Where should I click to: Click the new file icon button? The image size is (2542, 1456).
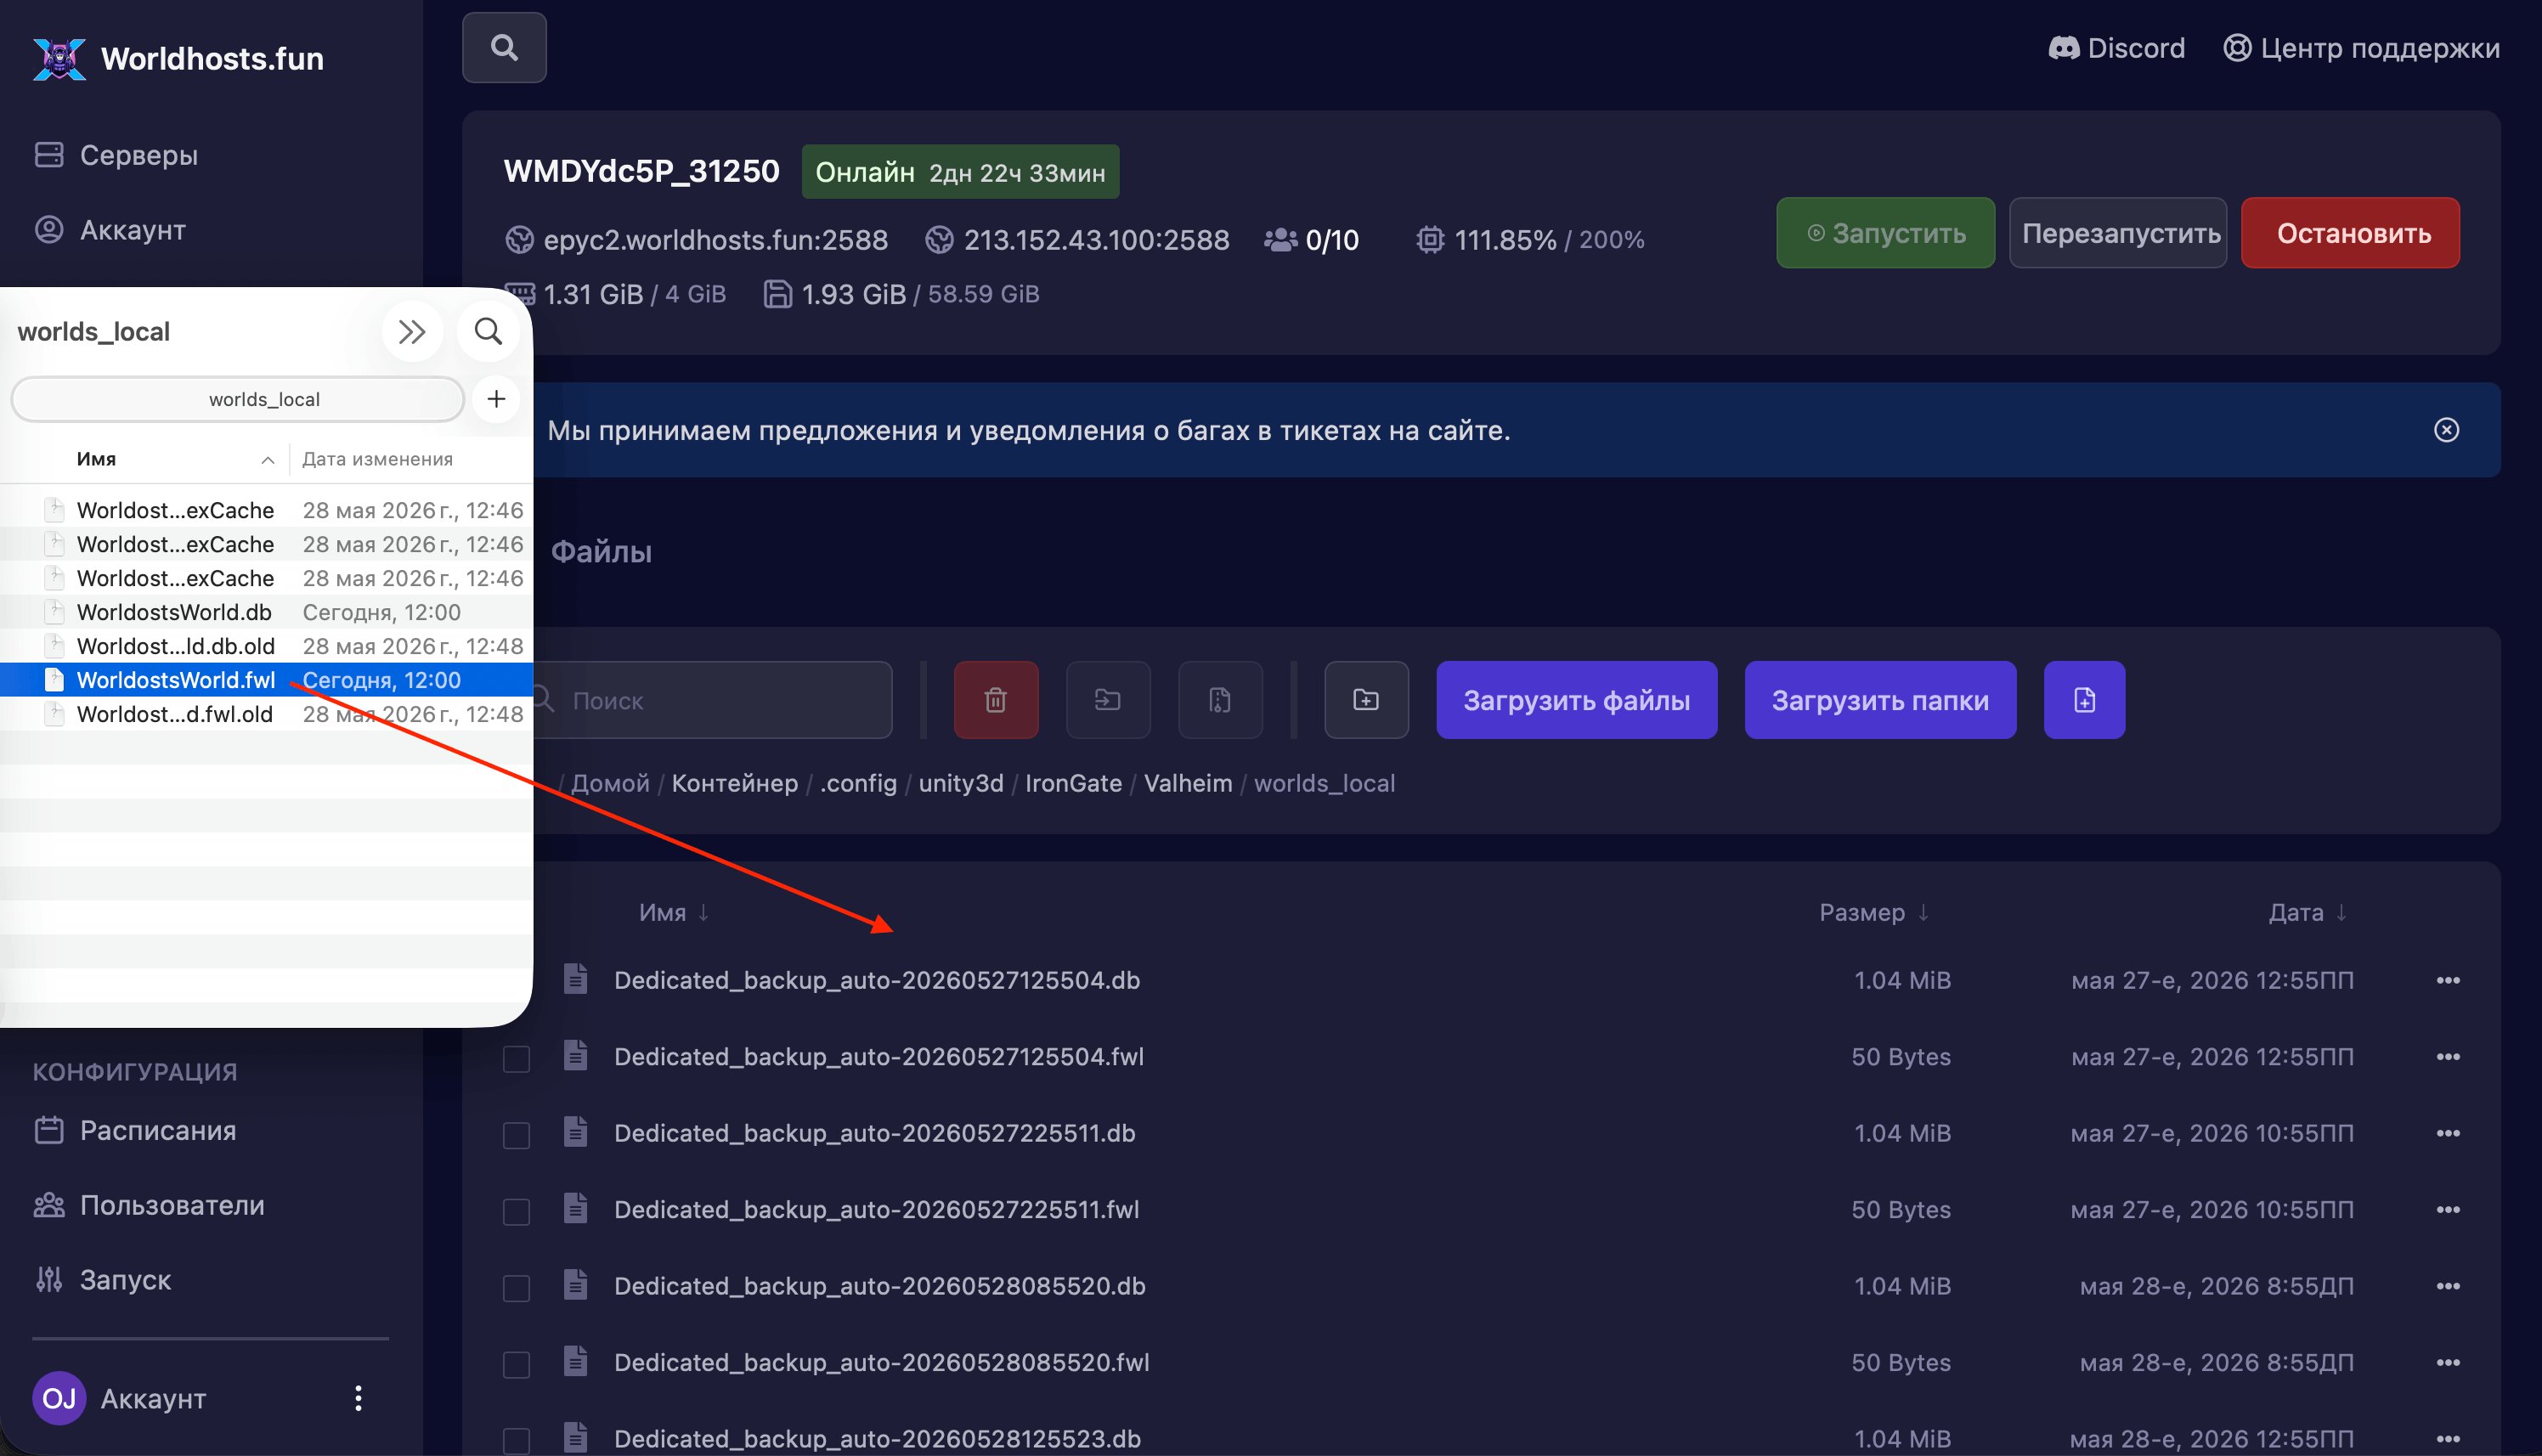pyautogui.click(x=2084, y=700)
